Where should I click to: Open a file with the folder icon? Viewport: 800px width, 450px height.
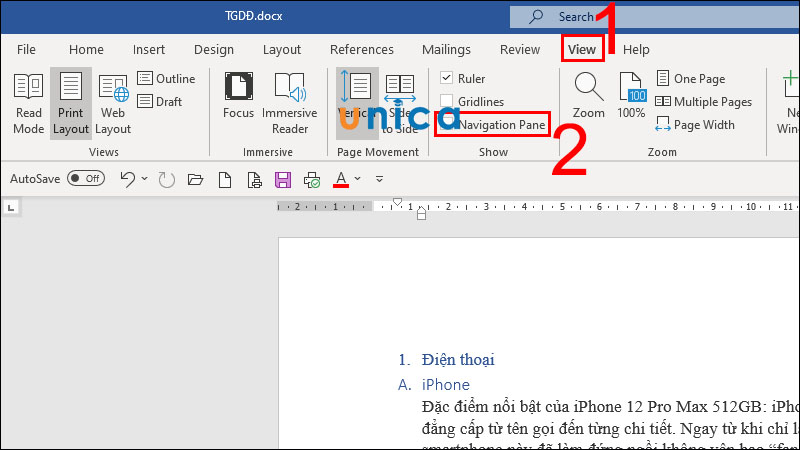point(195,179)
